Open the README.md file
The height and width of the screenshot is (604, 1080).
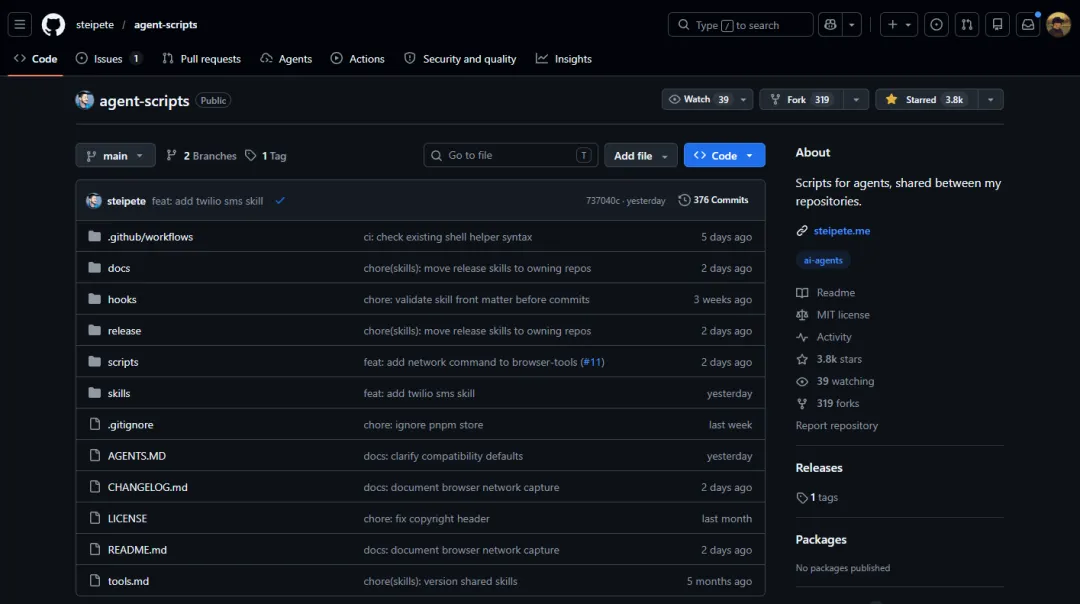pos(137,550)
